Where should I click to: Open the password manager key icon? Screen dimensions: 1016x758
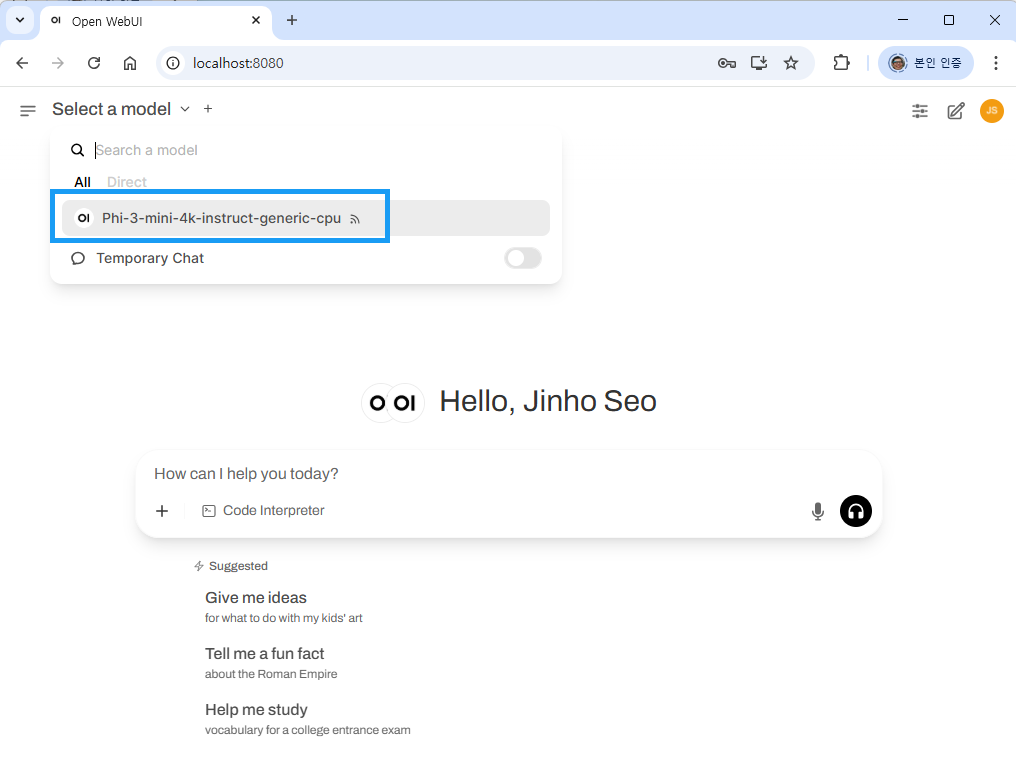coord(726,63)
